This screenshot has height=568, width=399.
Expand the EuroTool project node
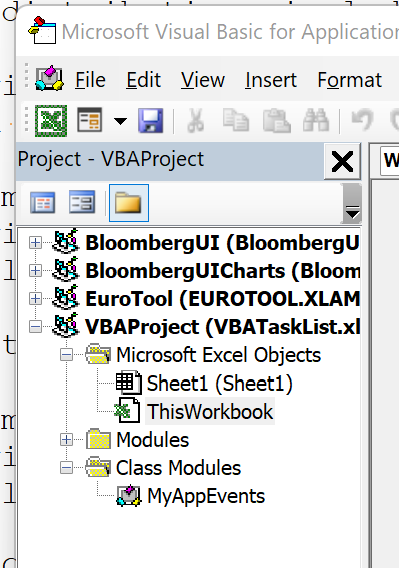coord(36,298)
